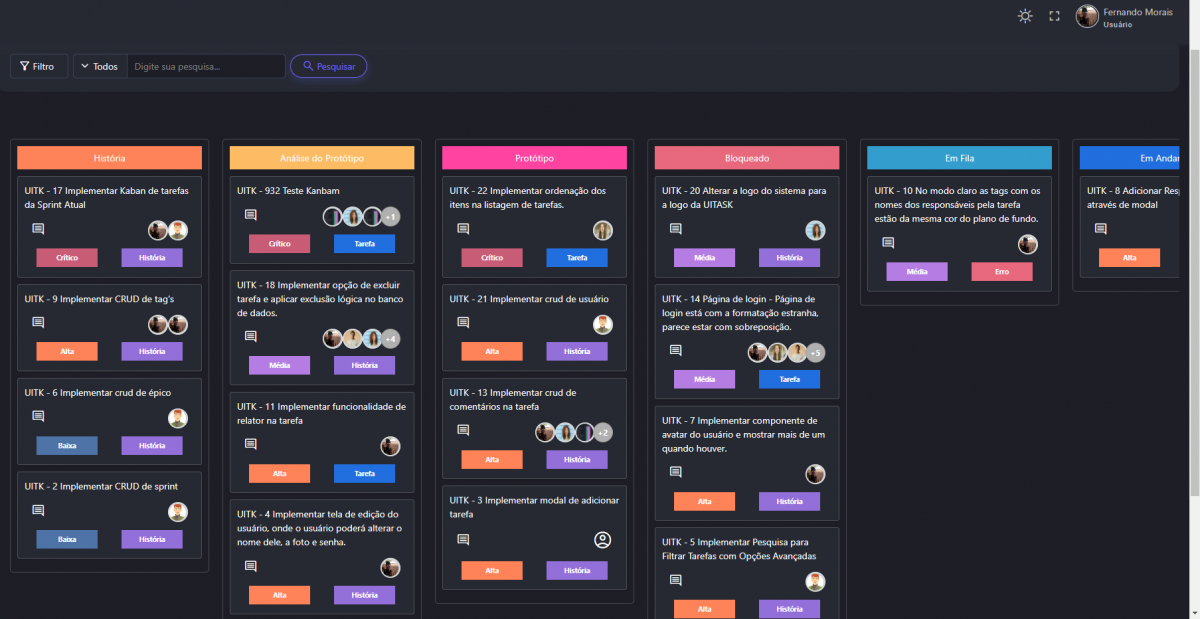The image size is (1200, 619).
Task: Open comments on UITK - 2 sprint card
Action: pos(38,510)
